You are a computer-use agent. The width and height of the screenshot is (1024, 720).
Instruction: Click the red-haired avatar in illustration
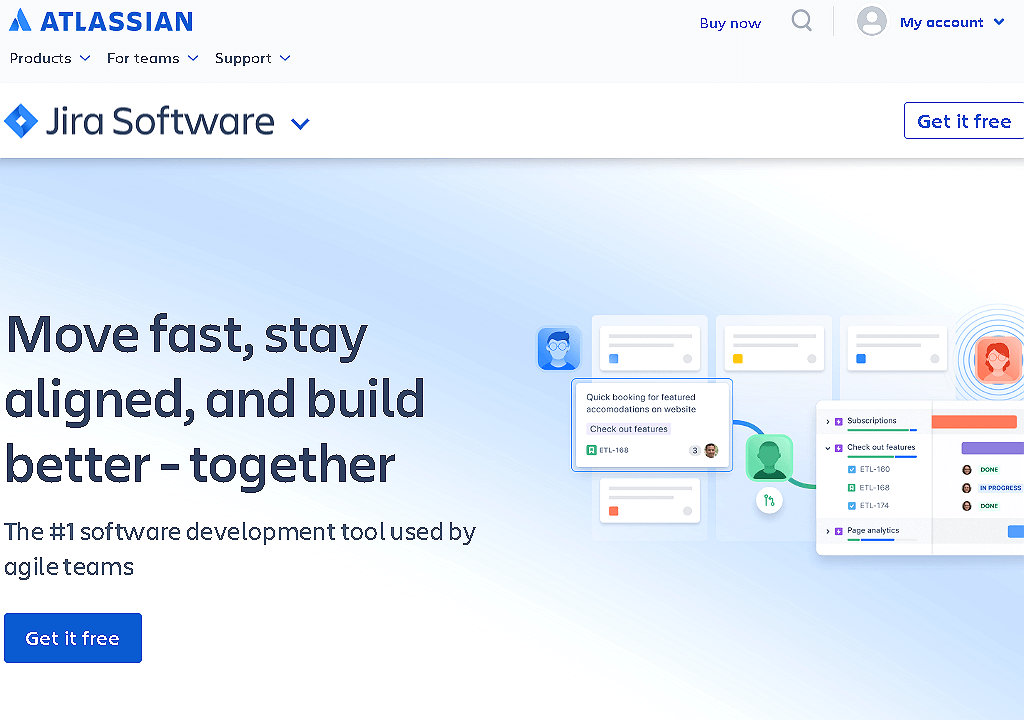(x=998, y=359)
